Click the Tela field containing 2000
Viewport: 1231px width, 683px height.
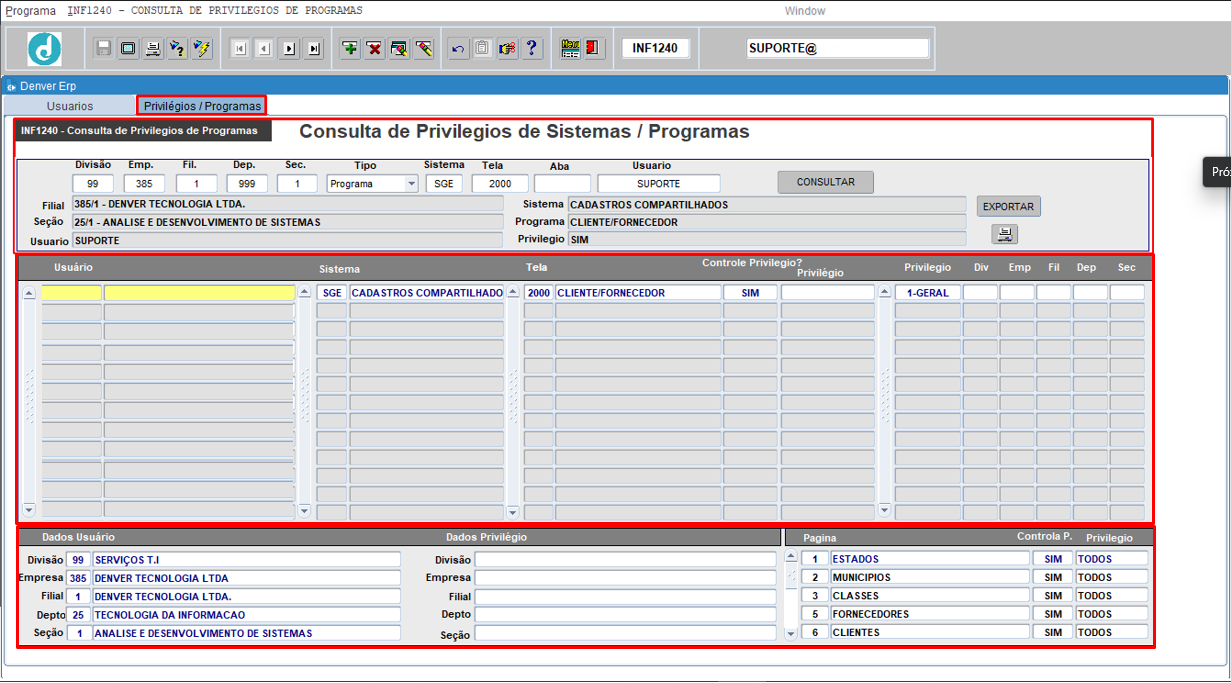point(500,184)
